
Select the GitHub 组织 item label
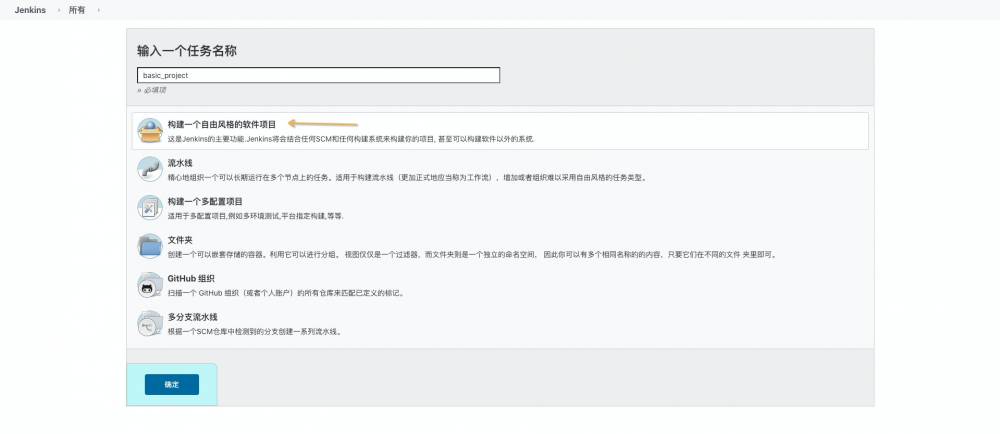tap(191, 278)
